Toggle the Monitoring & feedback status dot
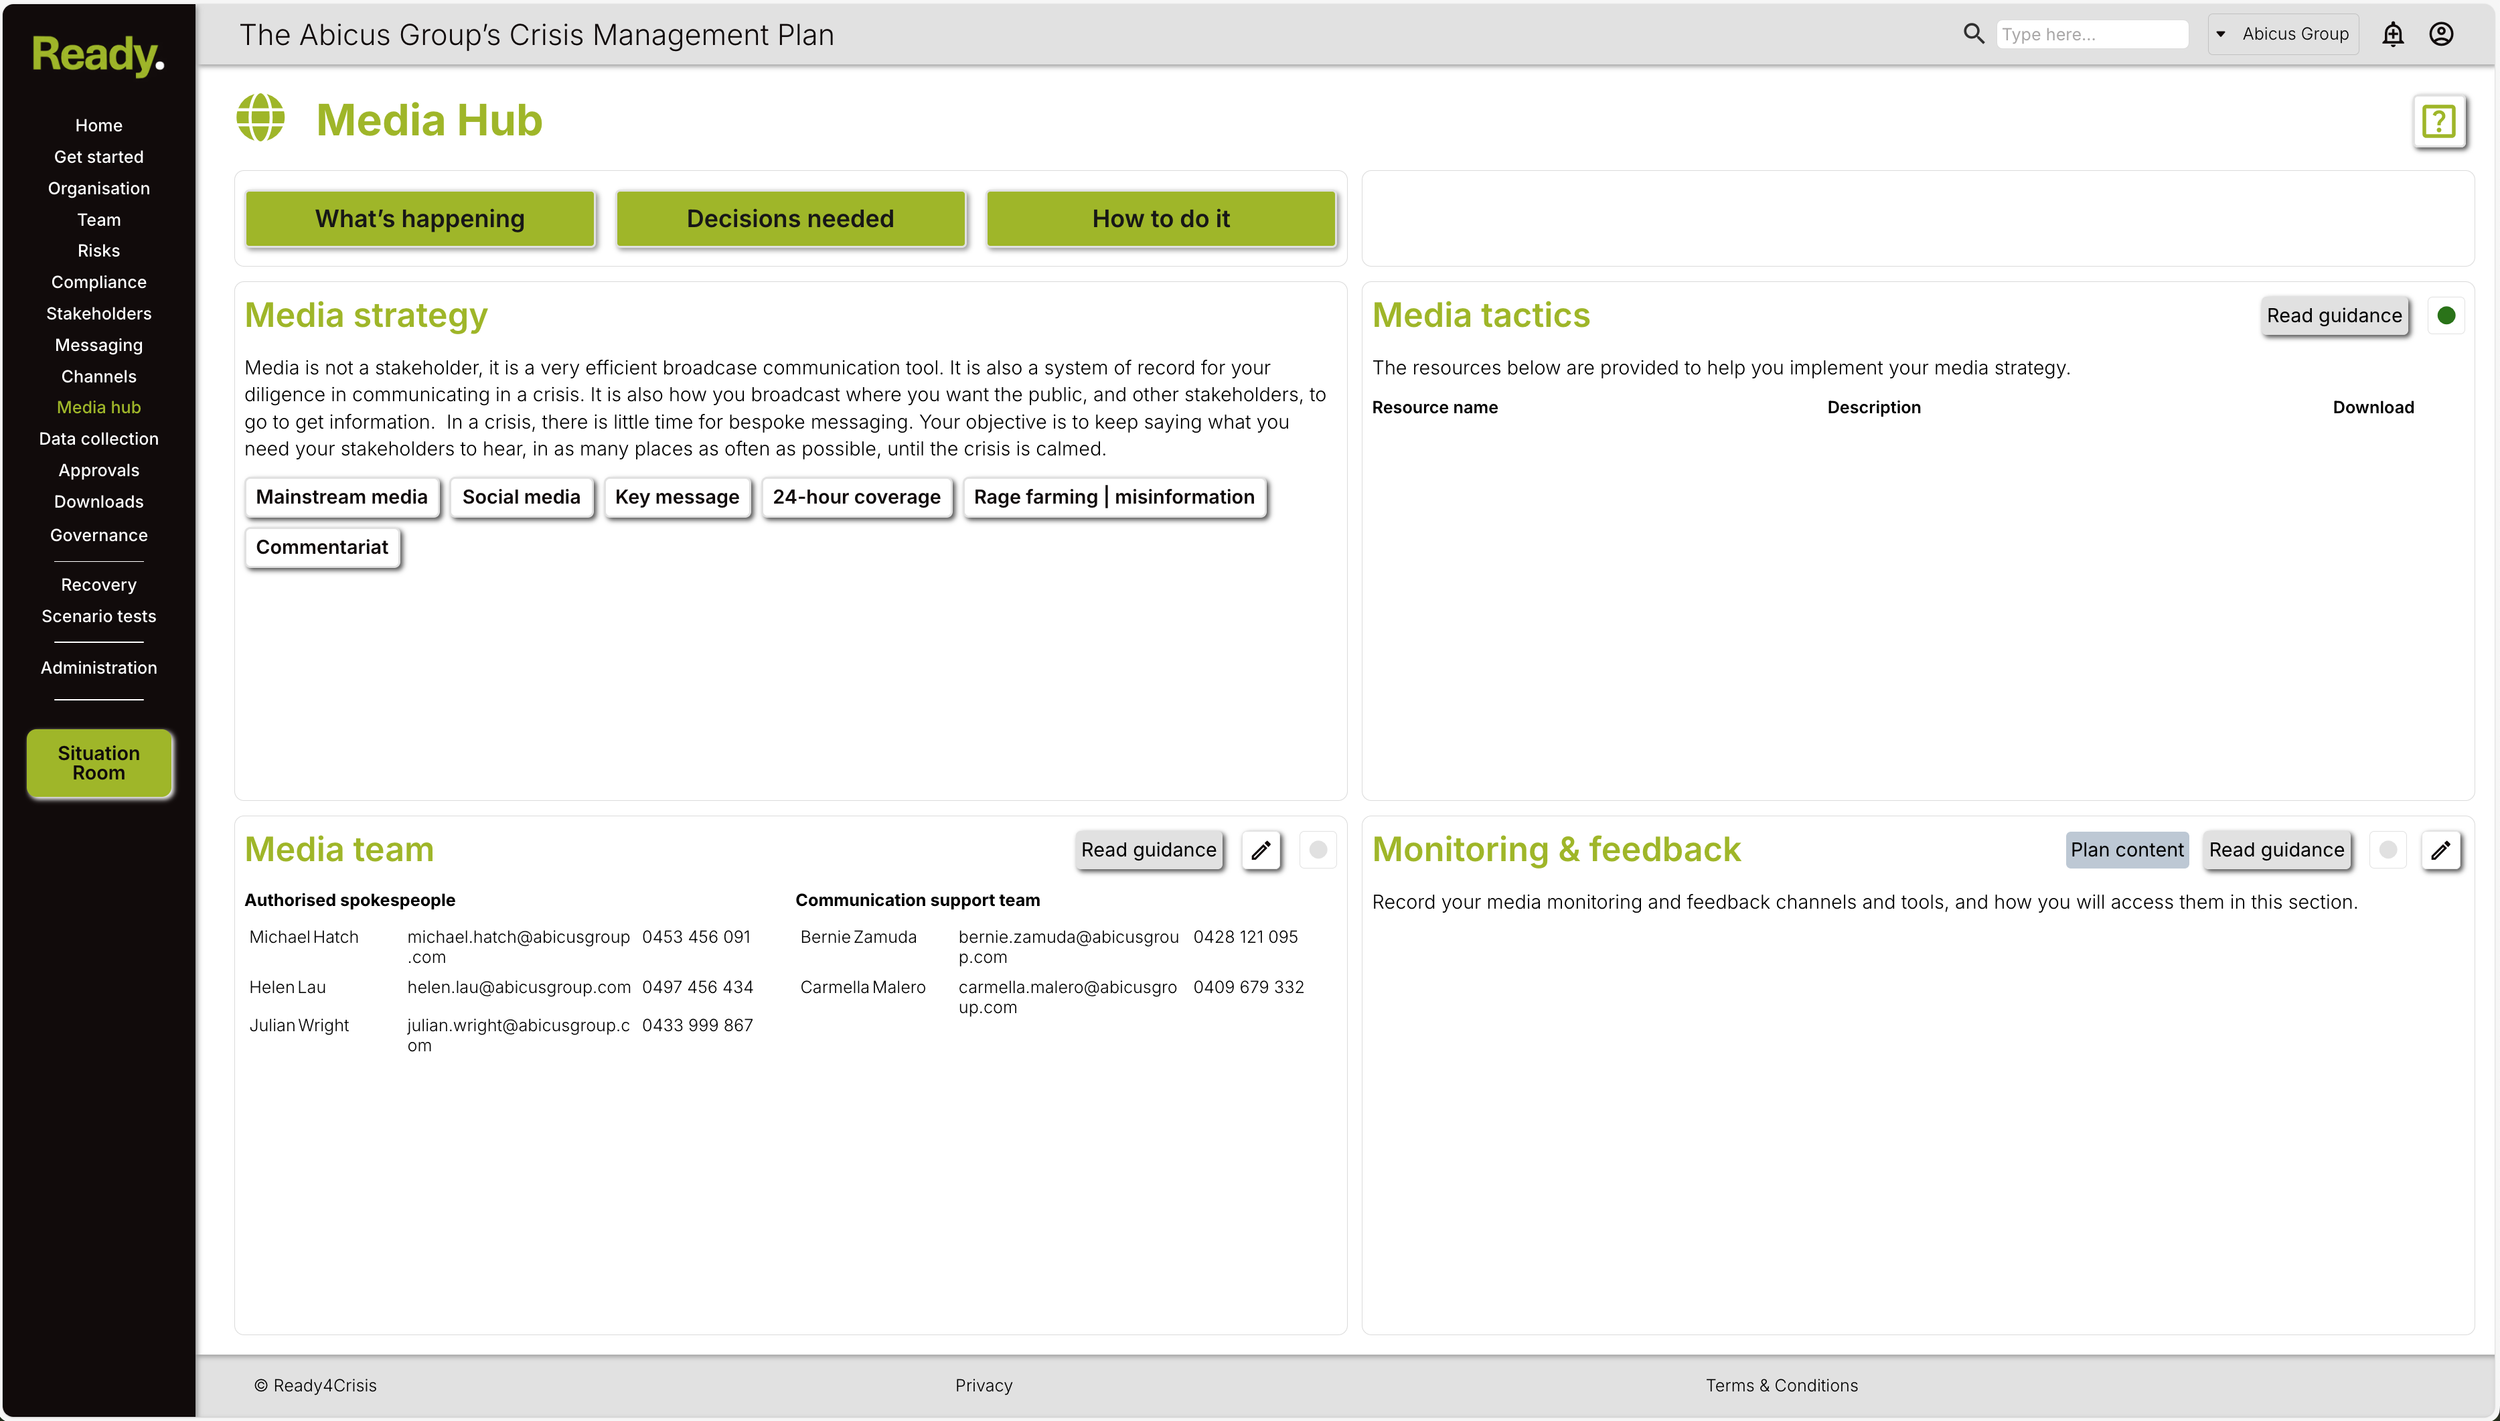This screenshot has height=1421, width=2500. coord(2388,850)
